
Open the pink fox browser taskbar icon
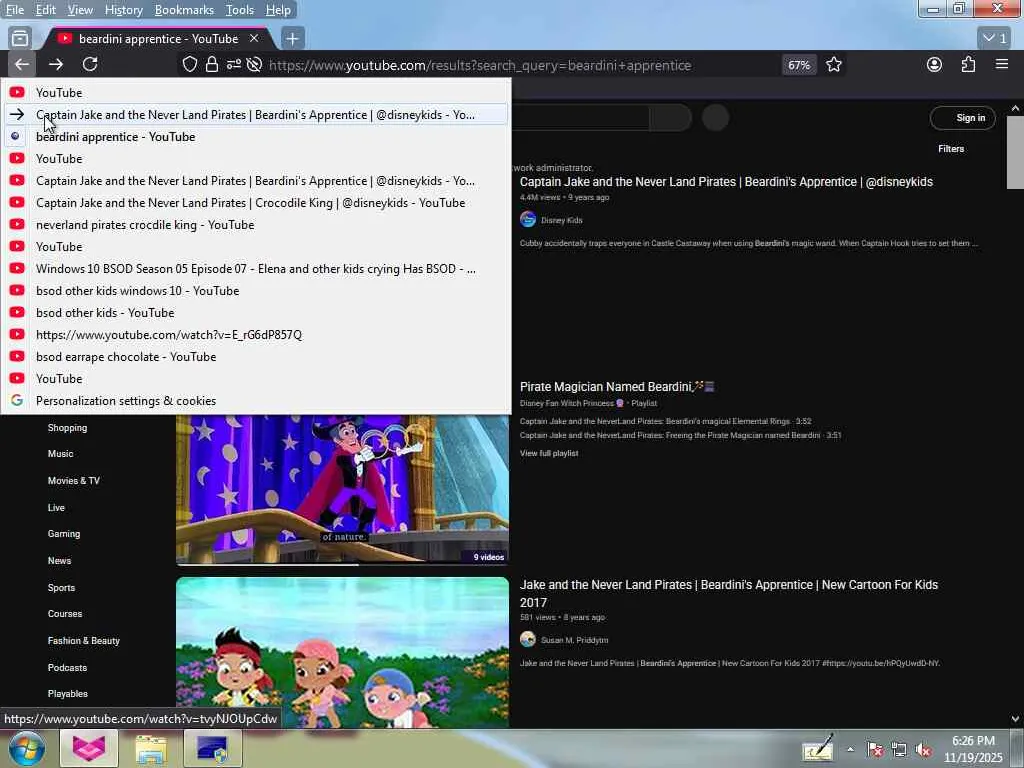tap(89, 748)
